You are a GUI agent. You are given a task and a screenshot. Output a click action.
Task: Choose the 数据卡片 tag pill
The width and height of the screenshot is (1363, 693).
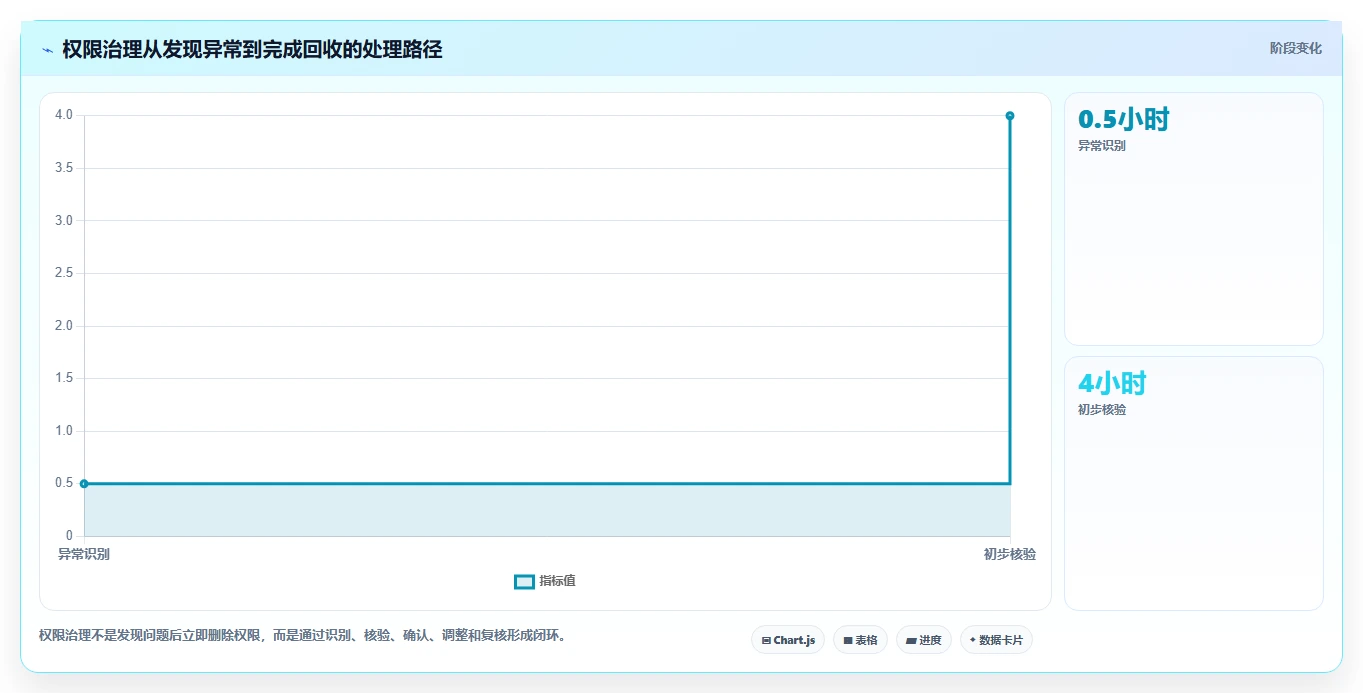tap(996, 640)
